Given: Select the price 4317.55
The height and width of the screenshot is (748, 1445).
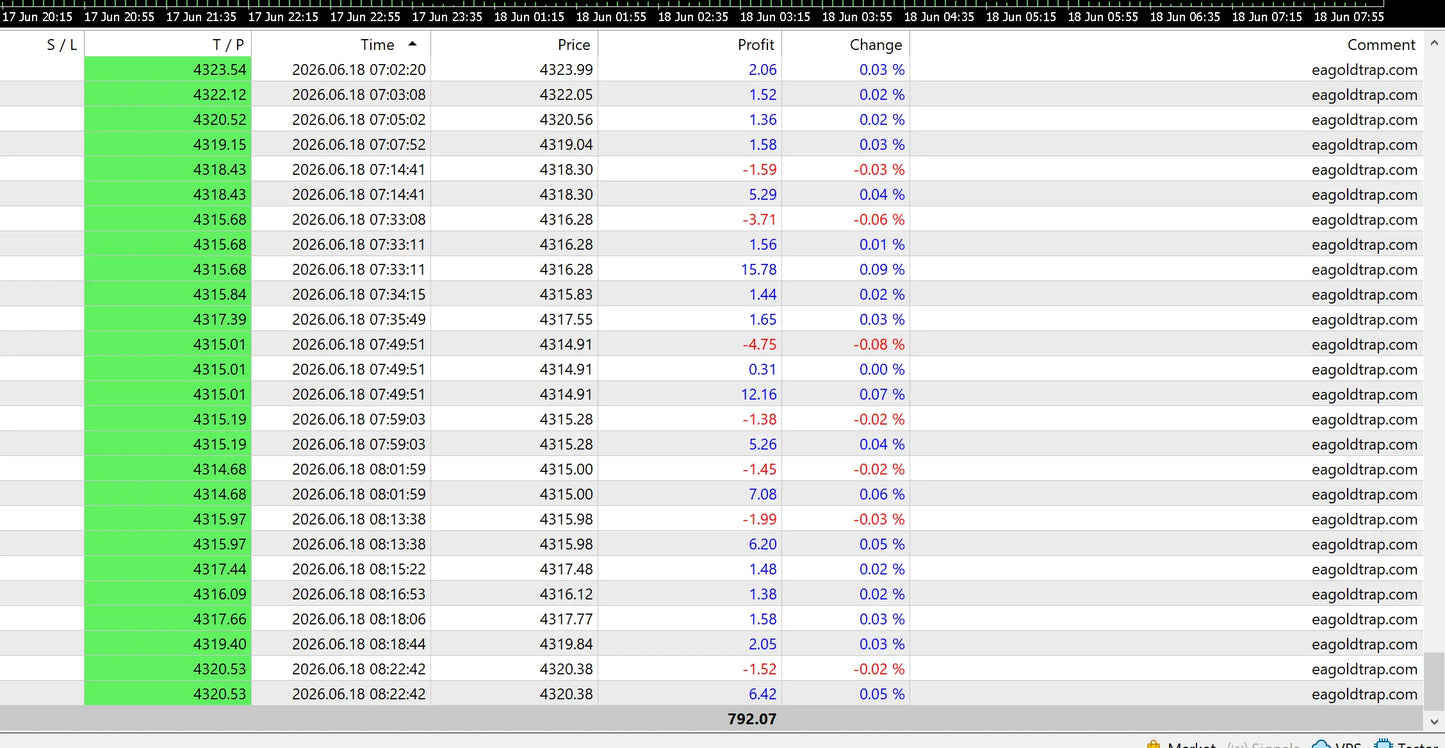Looking at the screenshot, I should coord(566,319).
